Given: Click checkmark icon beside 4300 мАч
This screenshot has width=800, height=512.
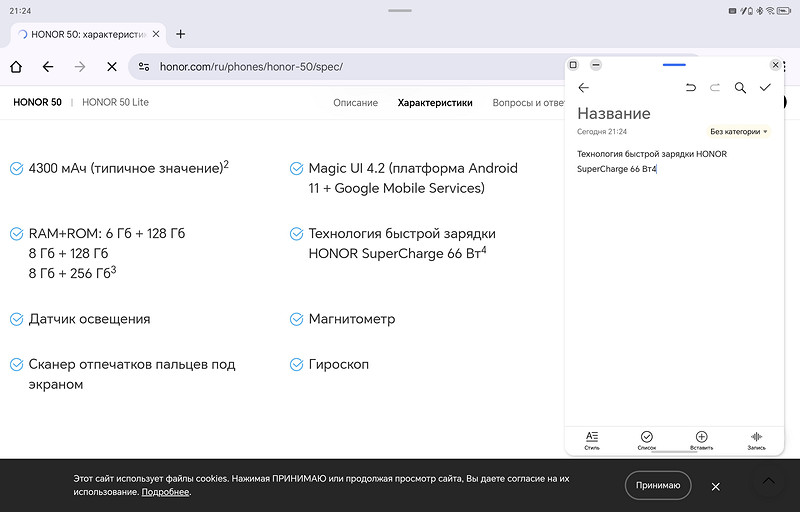Looking at the screenshot, I should pyautogui.click(x=17, y=168).
